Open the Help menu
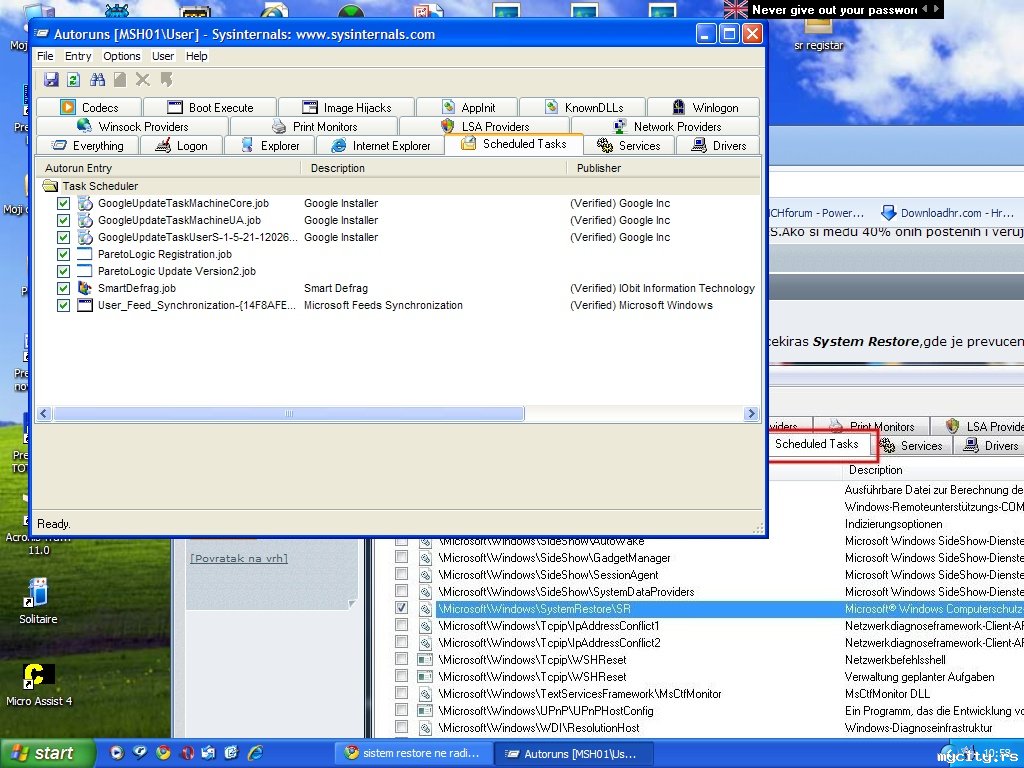This screenshot has height=768, width=1024. coord(197,56)
